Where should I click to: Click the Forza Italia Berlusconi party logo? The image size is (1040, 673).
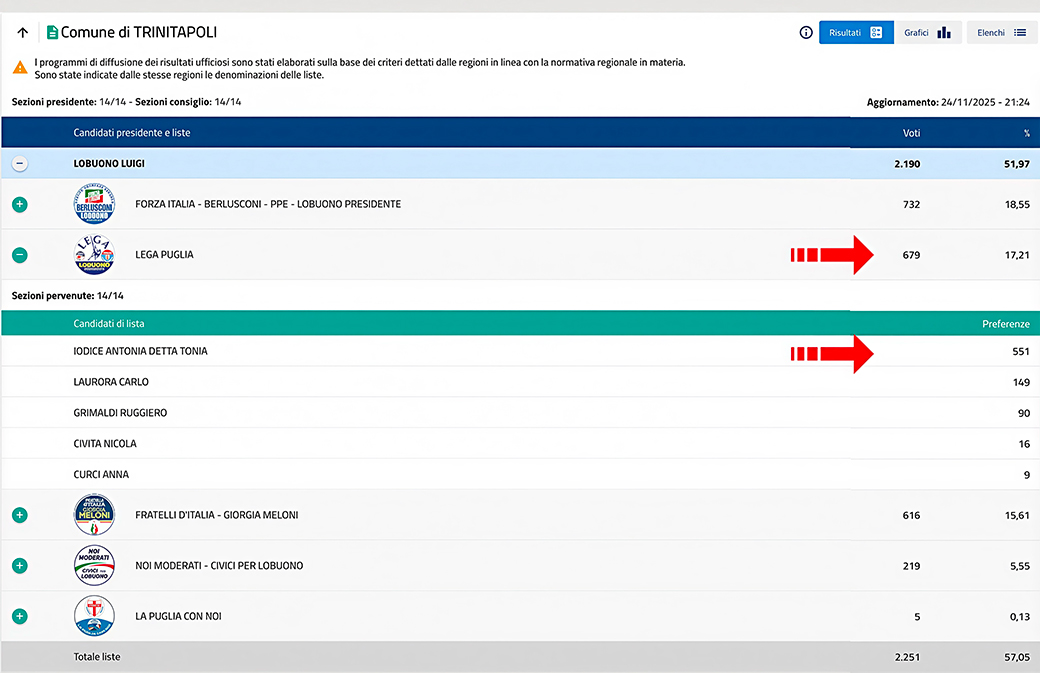tap(94, 204)
